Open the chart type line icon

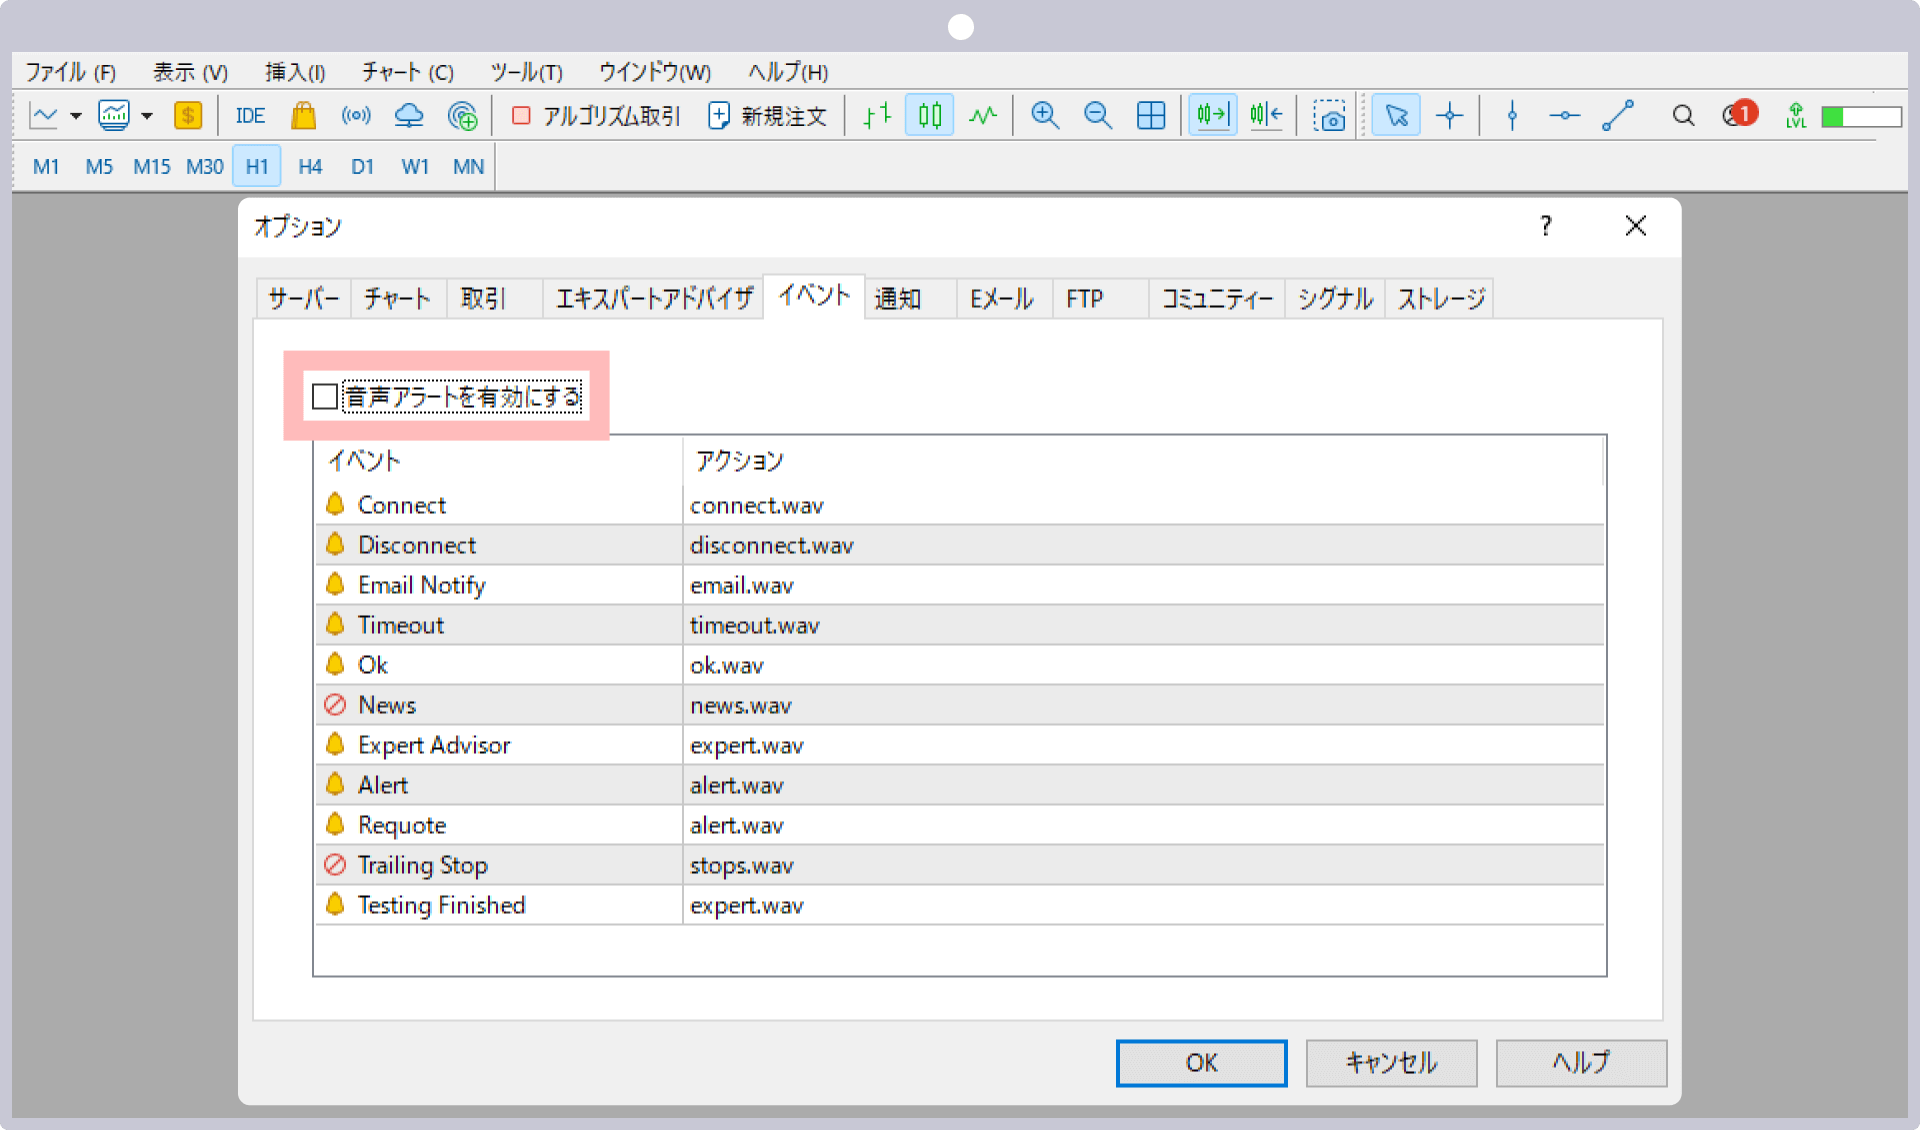point(44,116)
